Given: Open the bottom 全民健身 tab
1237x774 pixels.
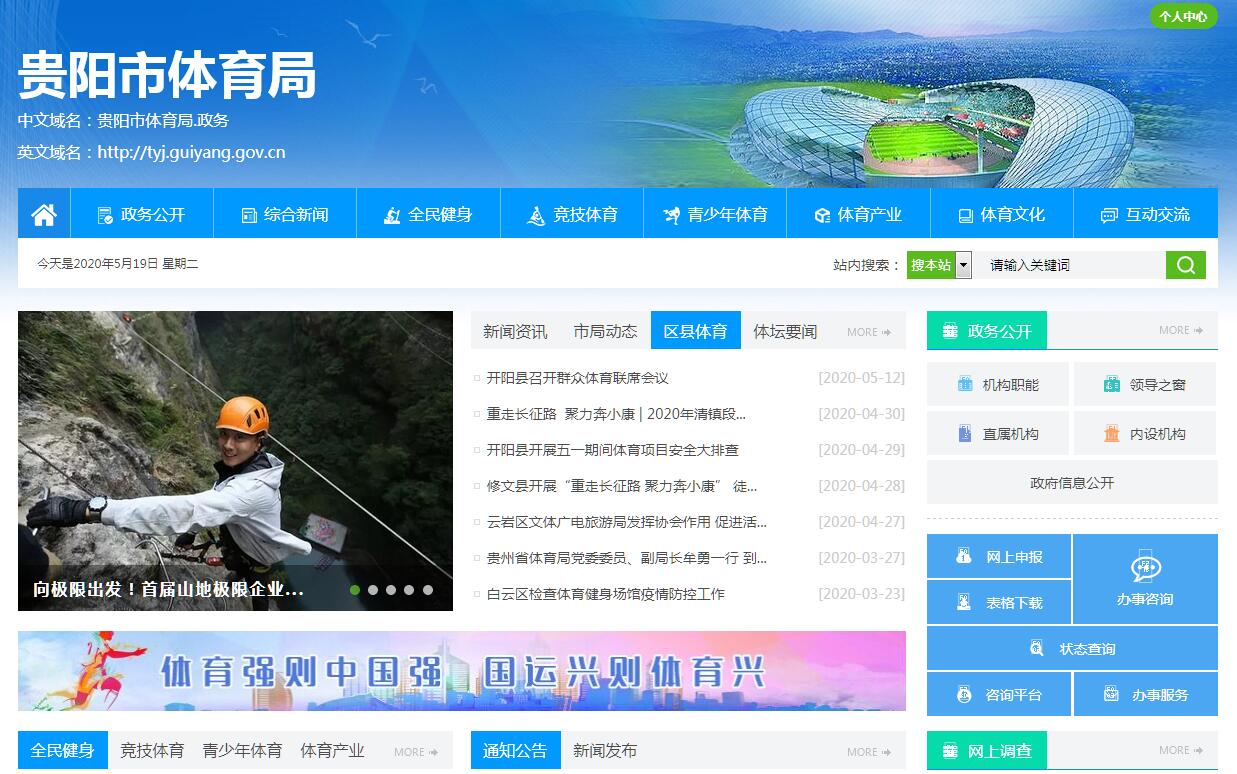Looking at the screenshot, I should [62, 750].
